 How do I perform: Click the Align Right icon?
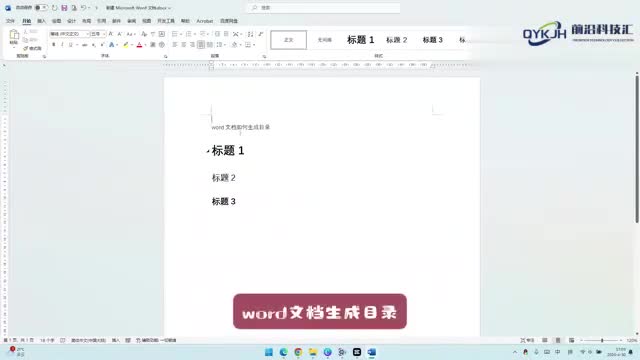192,44
